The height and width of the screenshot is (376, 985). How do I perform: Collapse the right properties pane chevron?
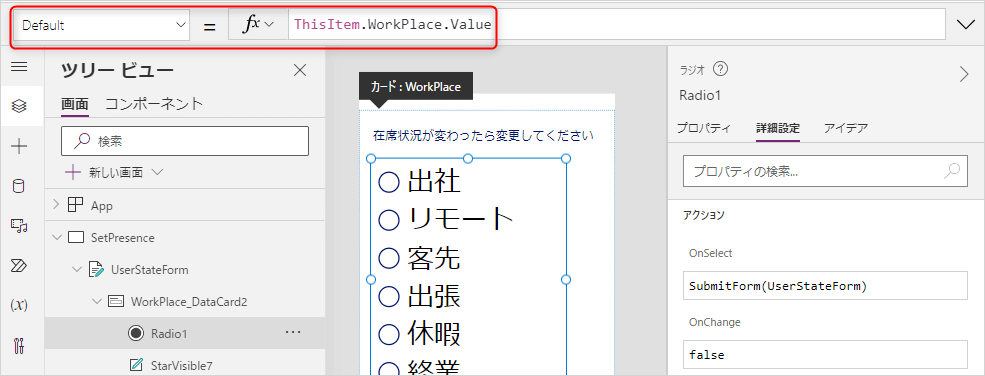(964, 75)
